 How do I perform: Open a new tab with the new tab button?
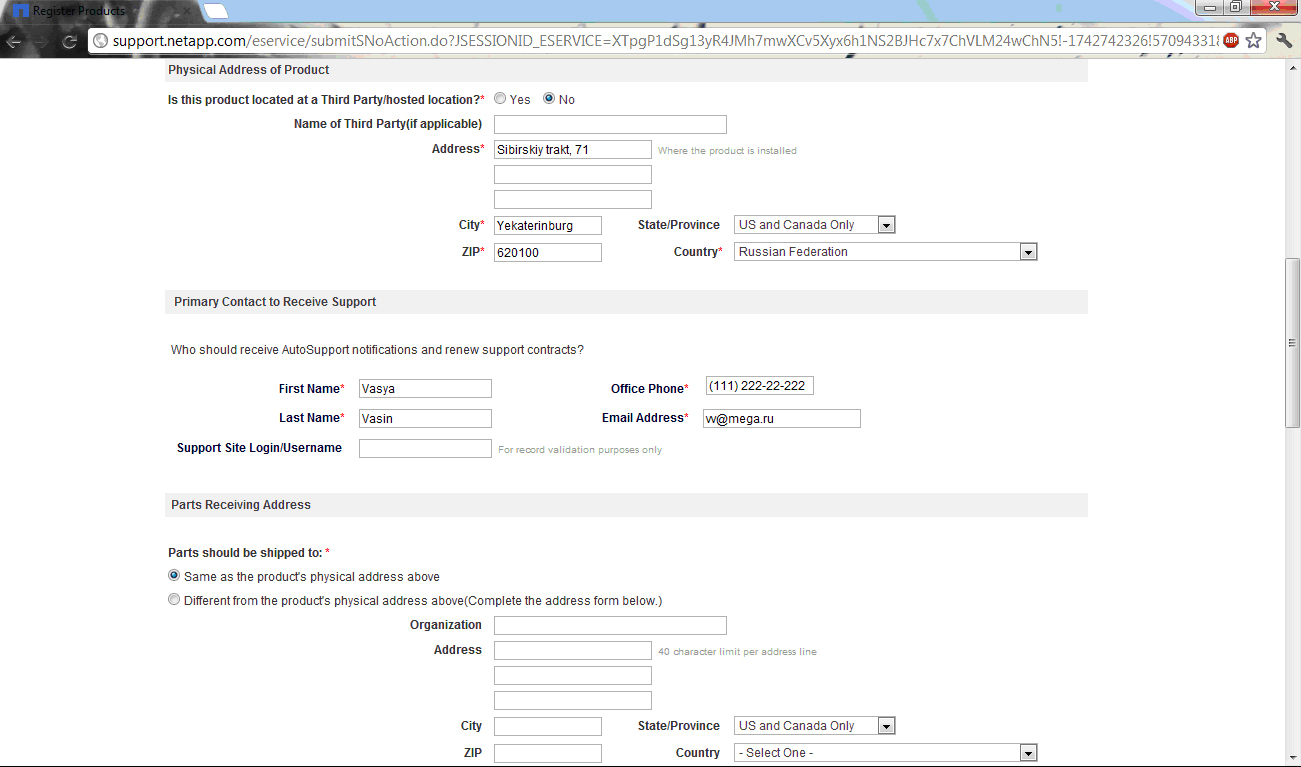pyautogui.click(x=215, y=11)
